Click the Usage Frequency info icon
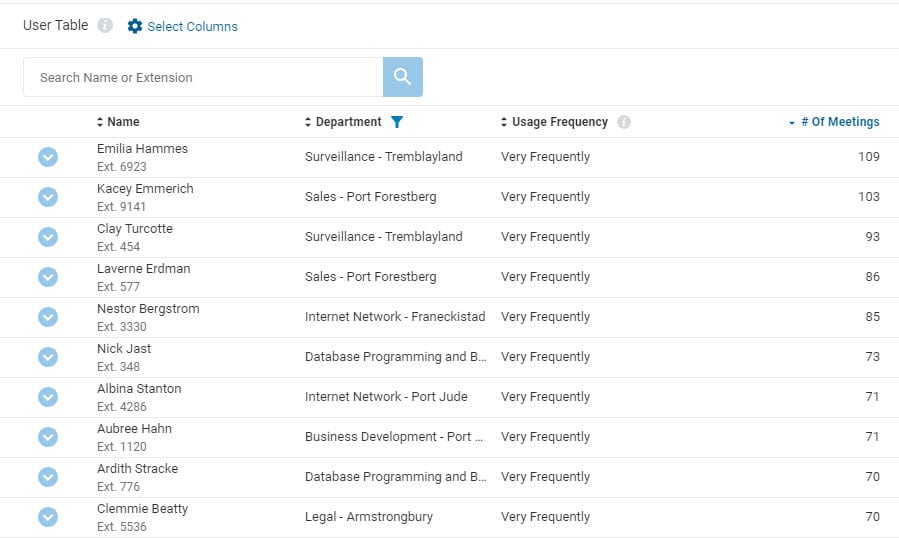The width and height of the screenshot is (899, 538). pos(624,122)
